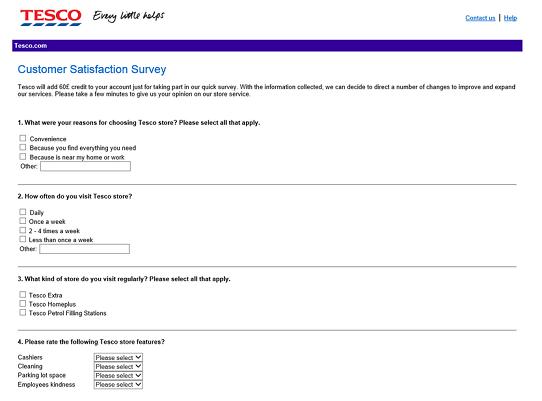Expand the Cleaning rating dropdown
The width and height of the screenshot is (542, 401).
click(x=118, y=366)
